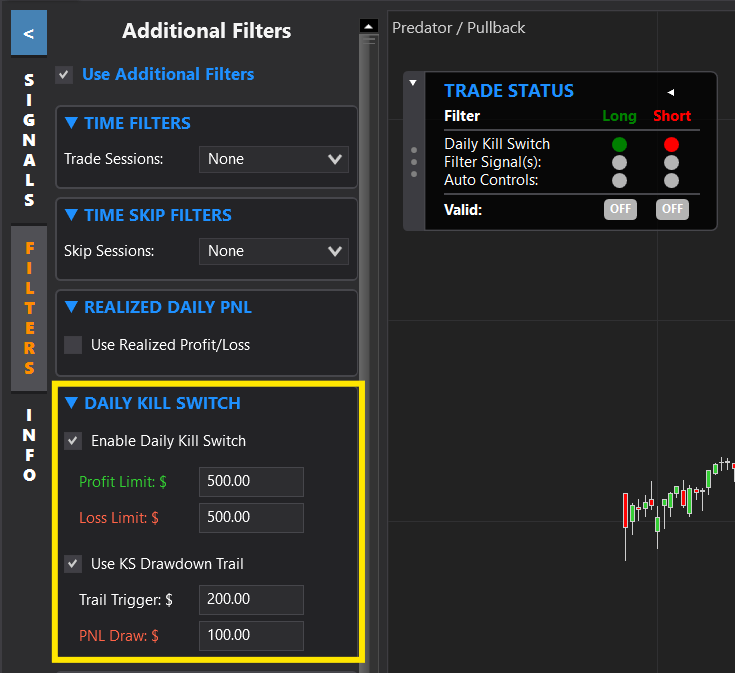The width and height of the screenshot is (735, 673).
Task: Click Daily Kill Switch Long green indicator
Action: point(619,144)
